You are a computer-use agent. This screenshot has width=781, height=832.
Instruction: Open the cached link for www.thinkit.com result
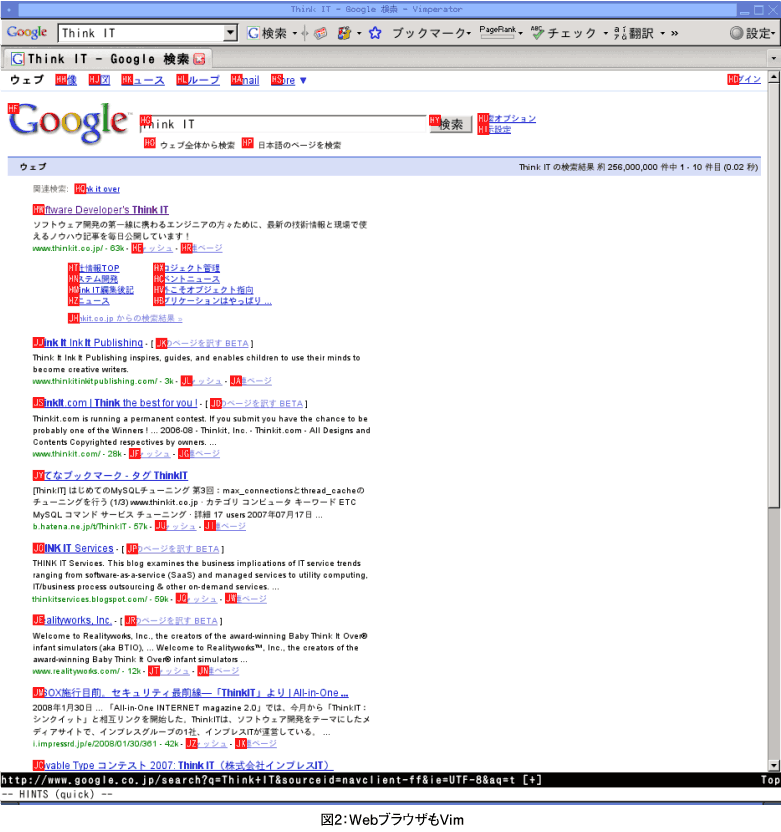[x=150, y=454]
